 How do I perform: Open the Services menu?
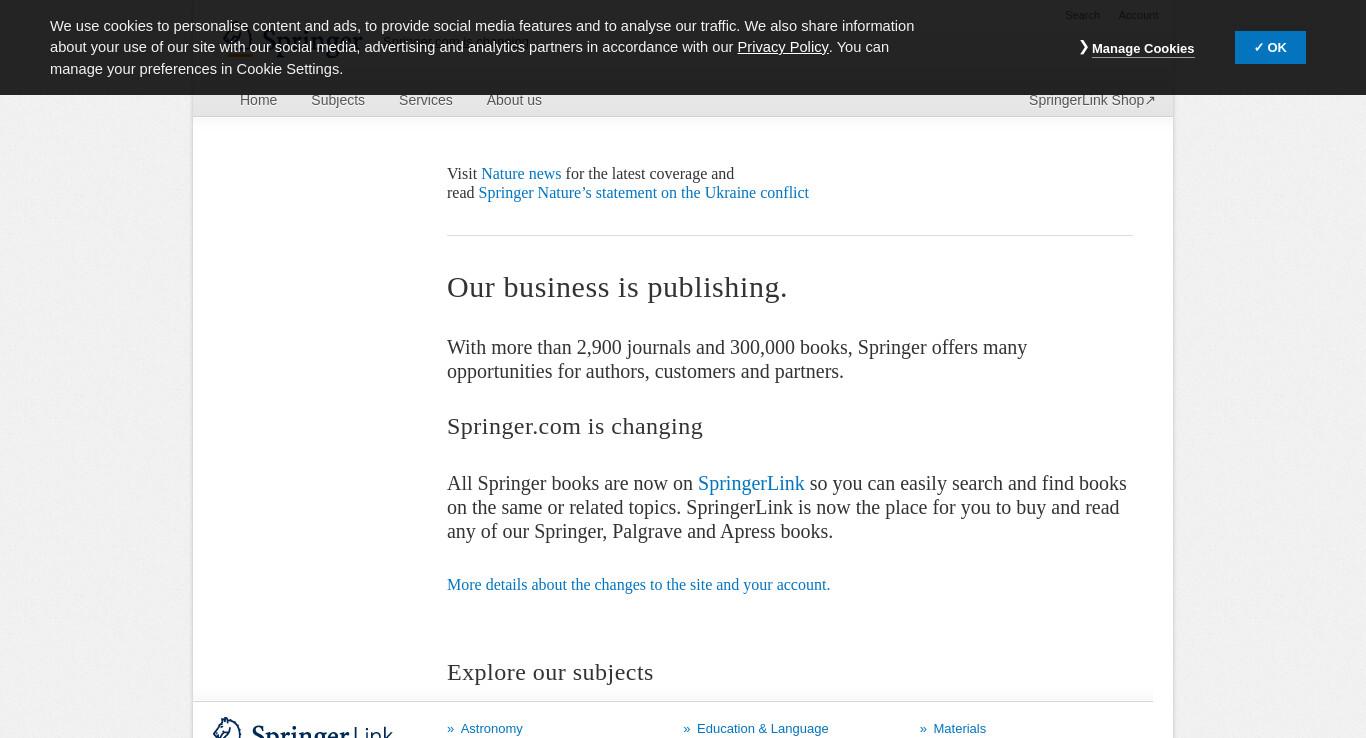(x=425, y=100)
